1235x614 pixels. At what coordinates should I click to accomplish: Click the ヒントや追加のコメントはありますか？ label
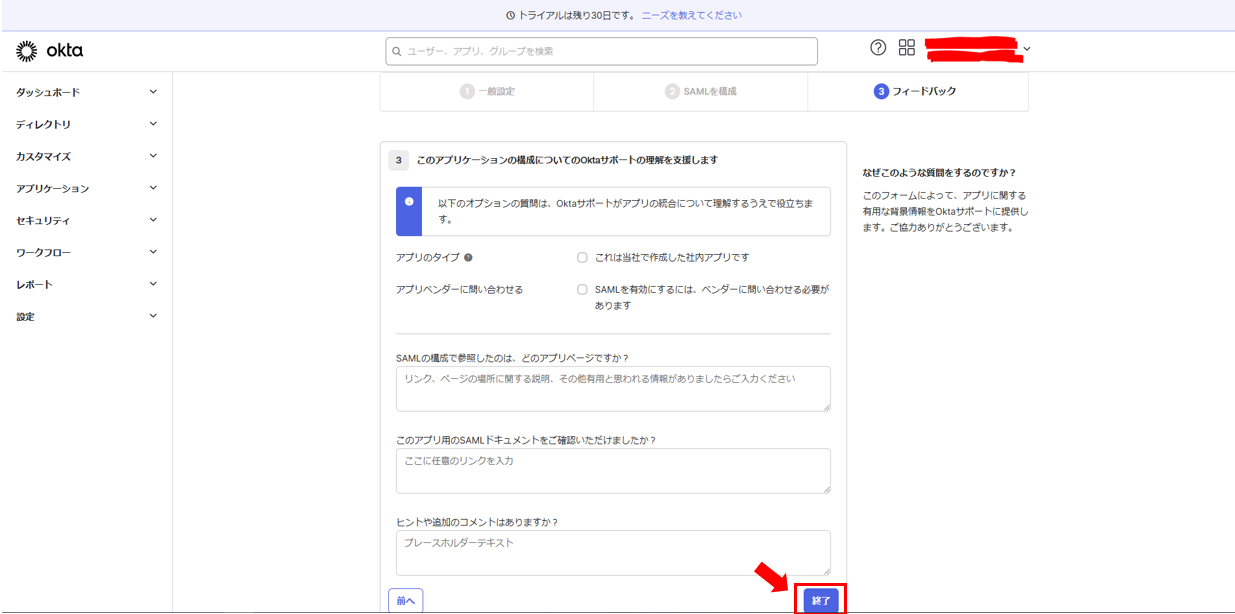(x=477, y=522)
